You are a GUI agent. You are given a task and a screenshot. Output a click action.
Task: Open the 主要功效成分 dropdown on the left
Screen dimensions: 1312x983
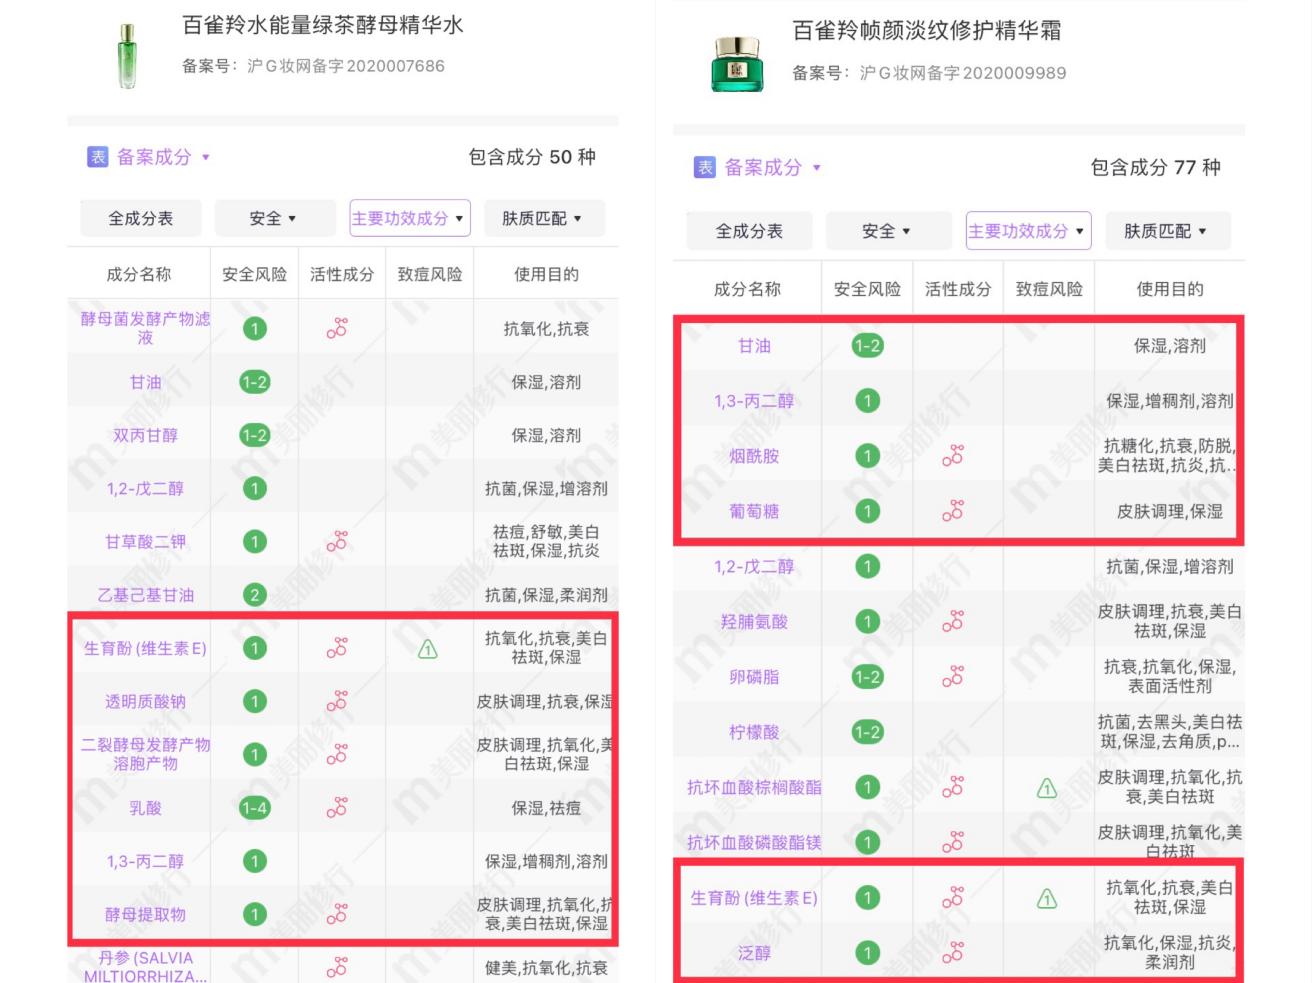(x=409, y=218)
